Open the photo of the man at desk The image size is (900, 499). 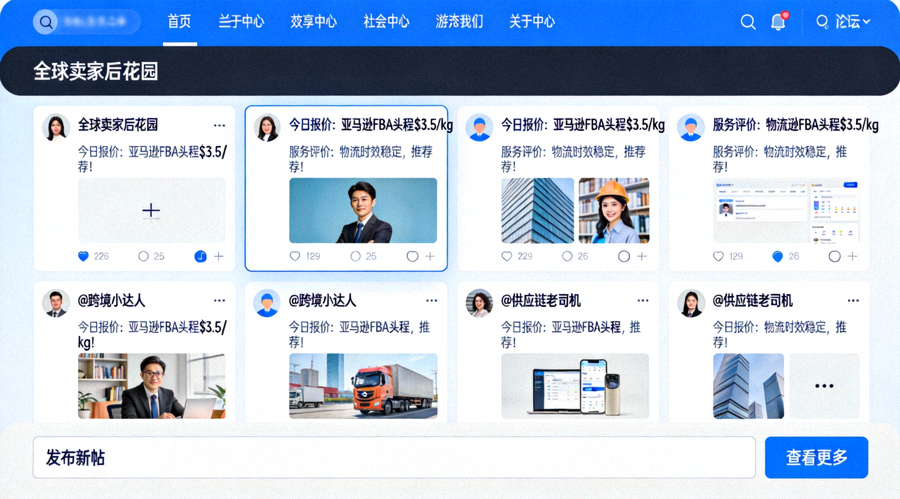pyautogui.click(x=152, y=386)
